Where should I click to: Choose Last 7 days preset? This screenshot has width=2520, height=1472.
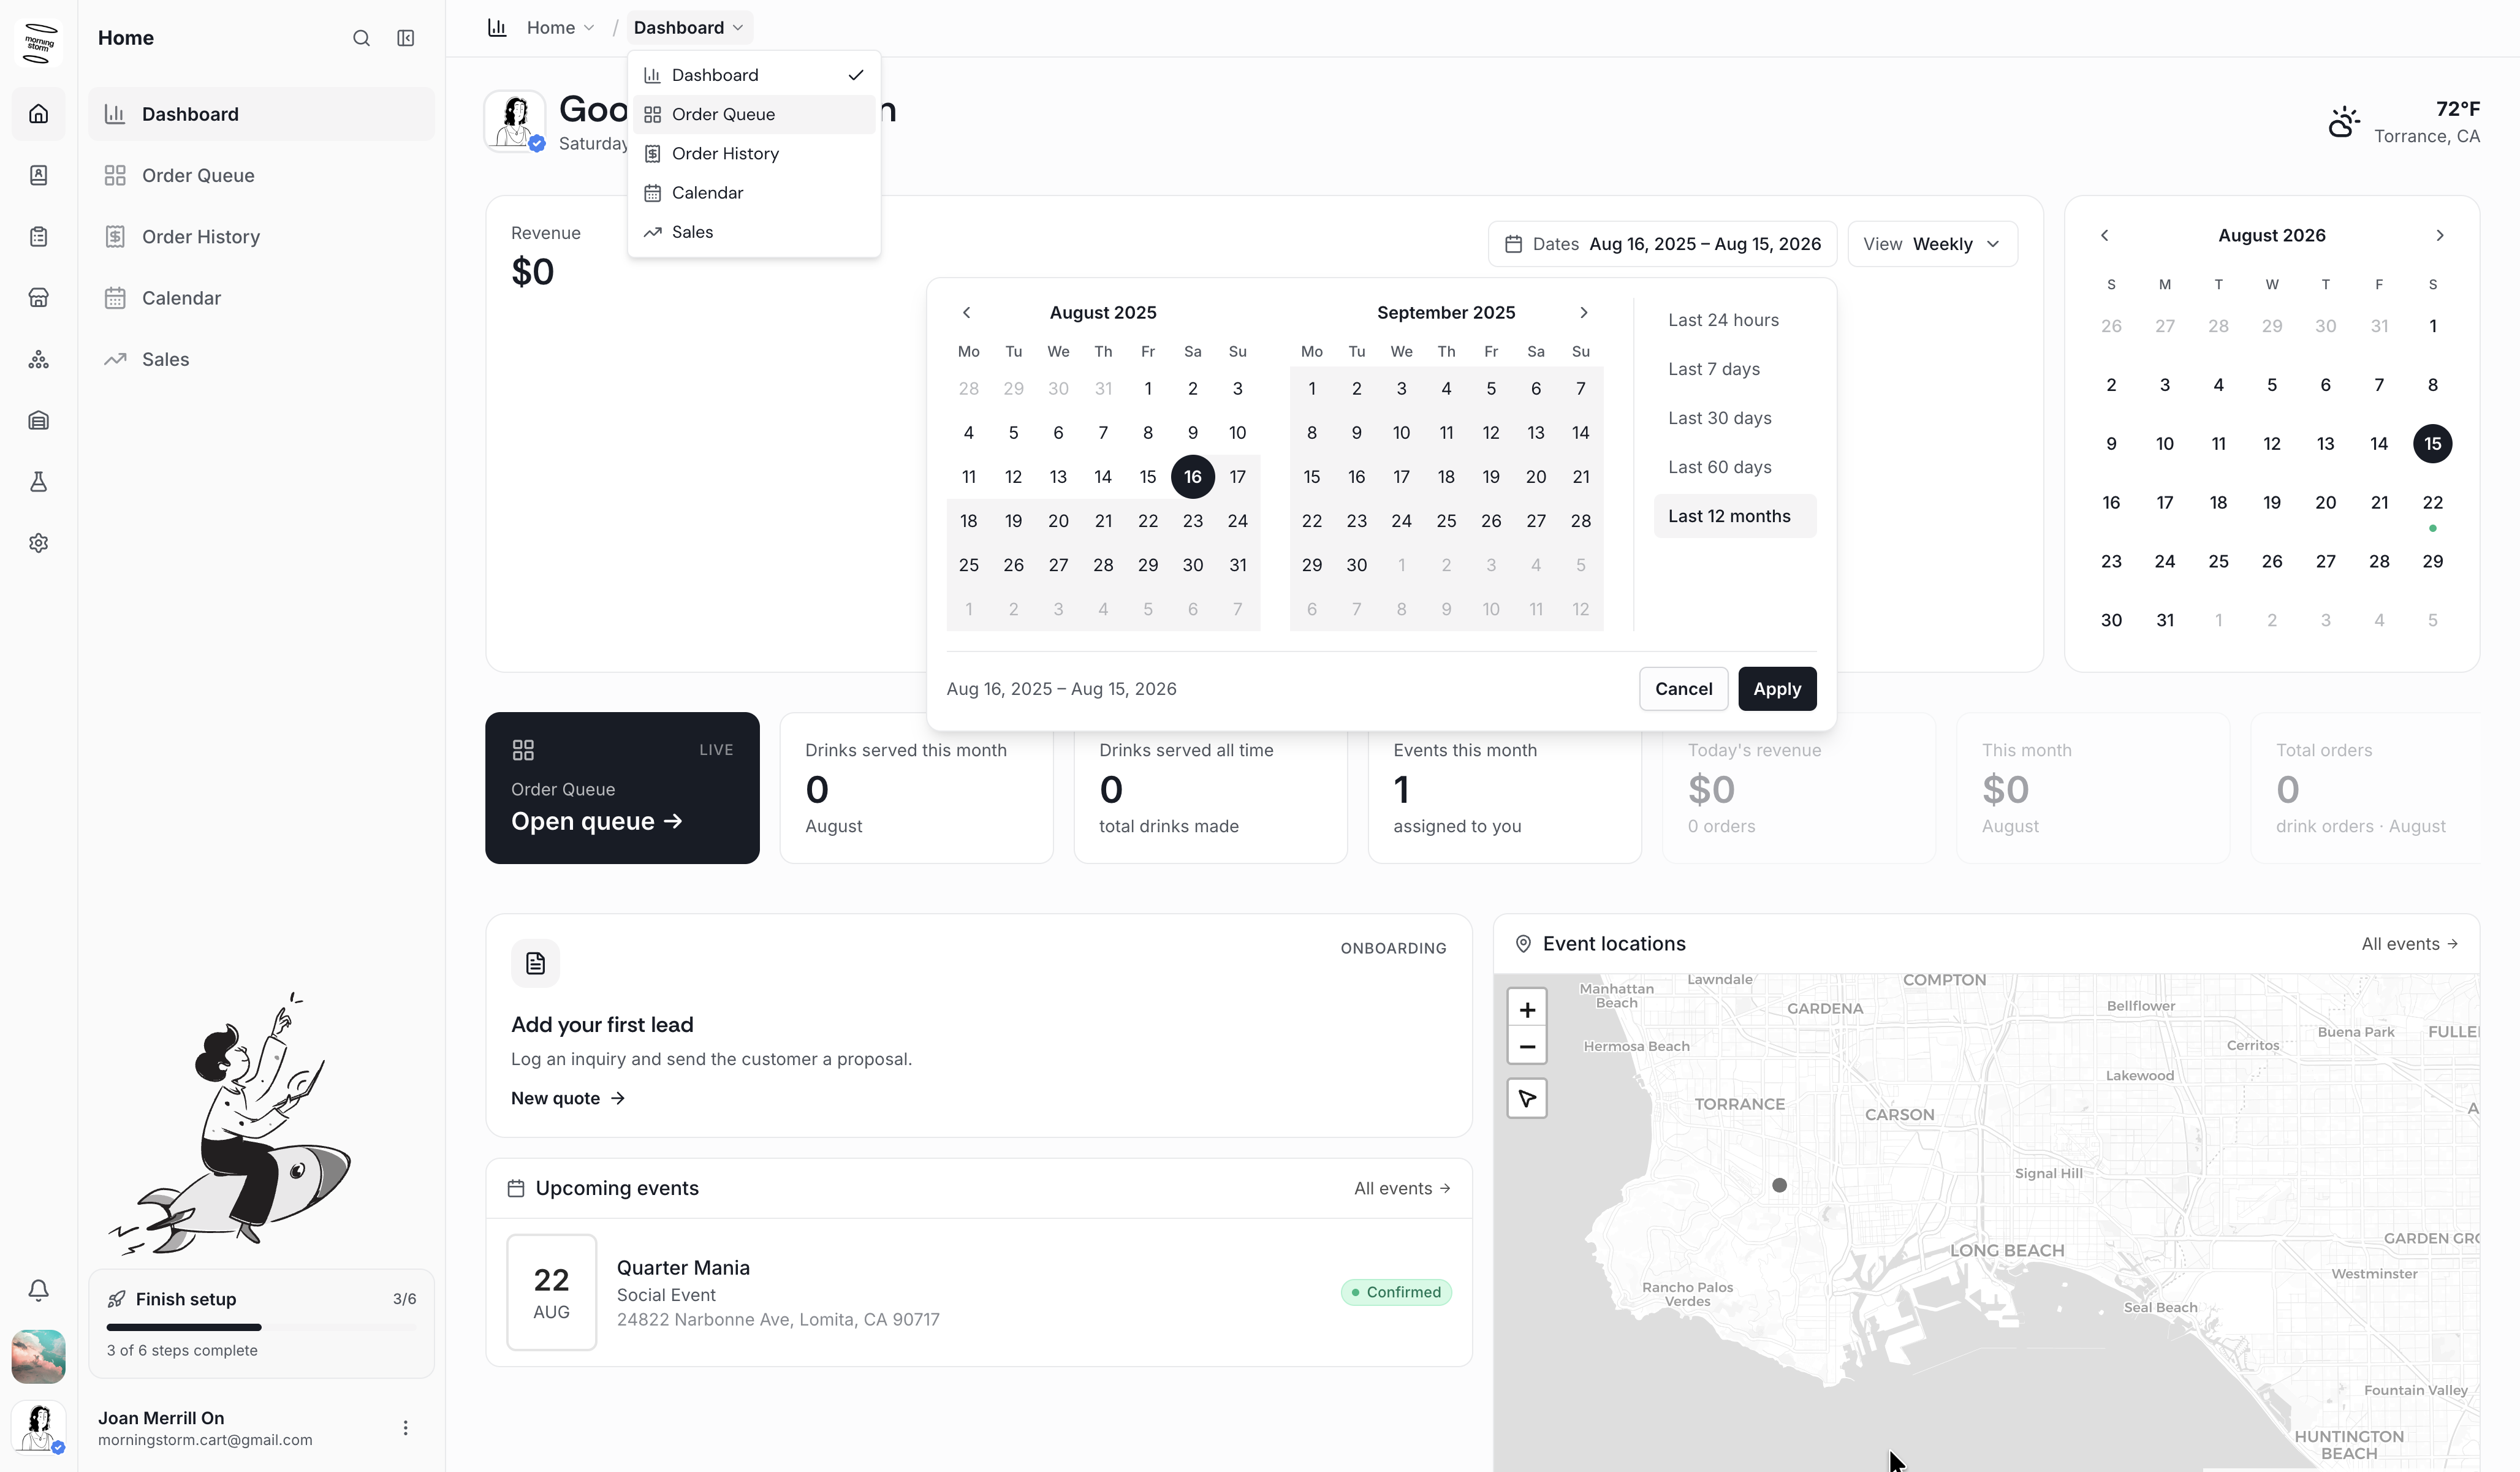point(1735,369)
